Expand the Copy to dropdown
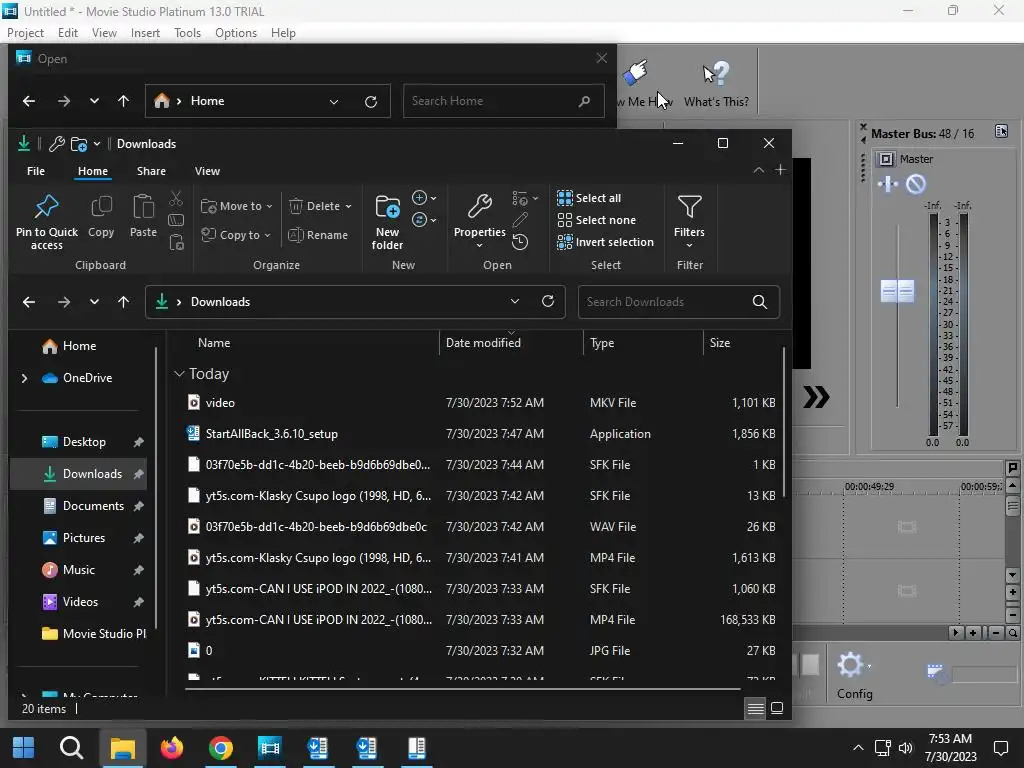The width and height of the screenshot is (1024, 768). click(x=267, y=235)
